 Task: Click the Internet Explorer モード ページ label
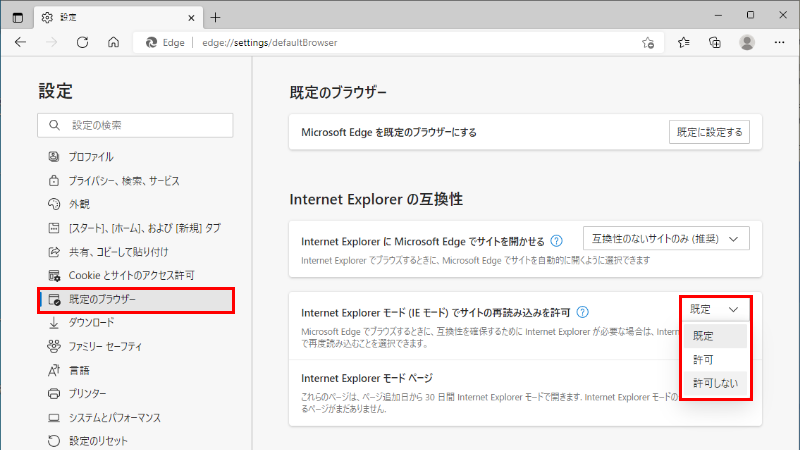(367, 378)
